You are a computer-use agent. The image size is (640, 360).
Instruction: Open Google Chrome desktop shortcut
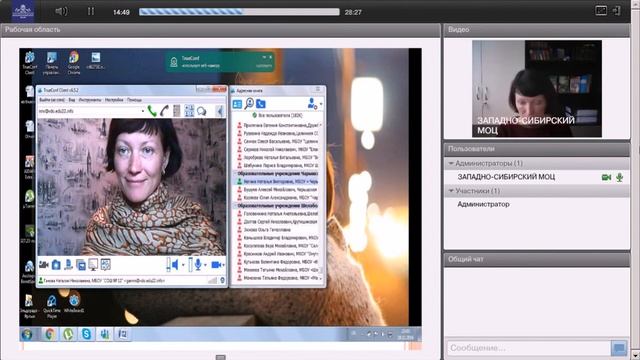click(x=74, y=63)
